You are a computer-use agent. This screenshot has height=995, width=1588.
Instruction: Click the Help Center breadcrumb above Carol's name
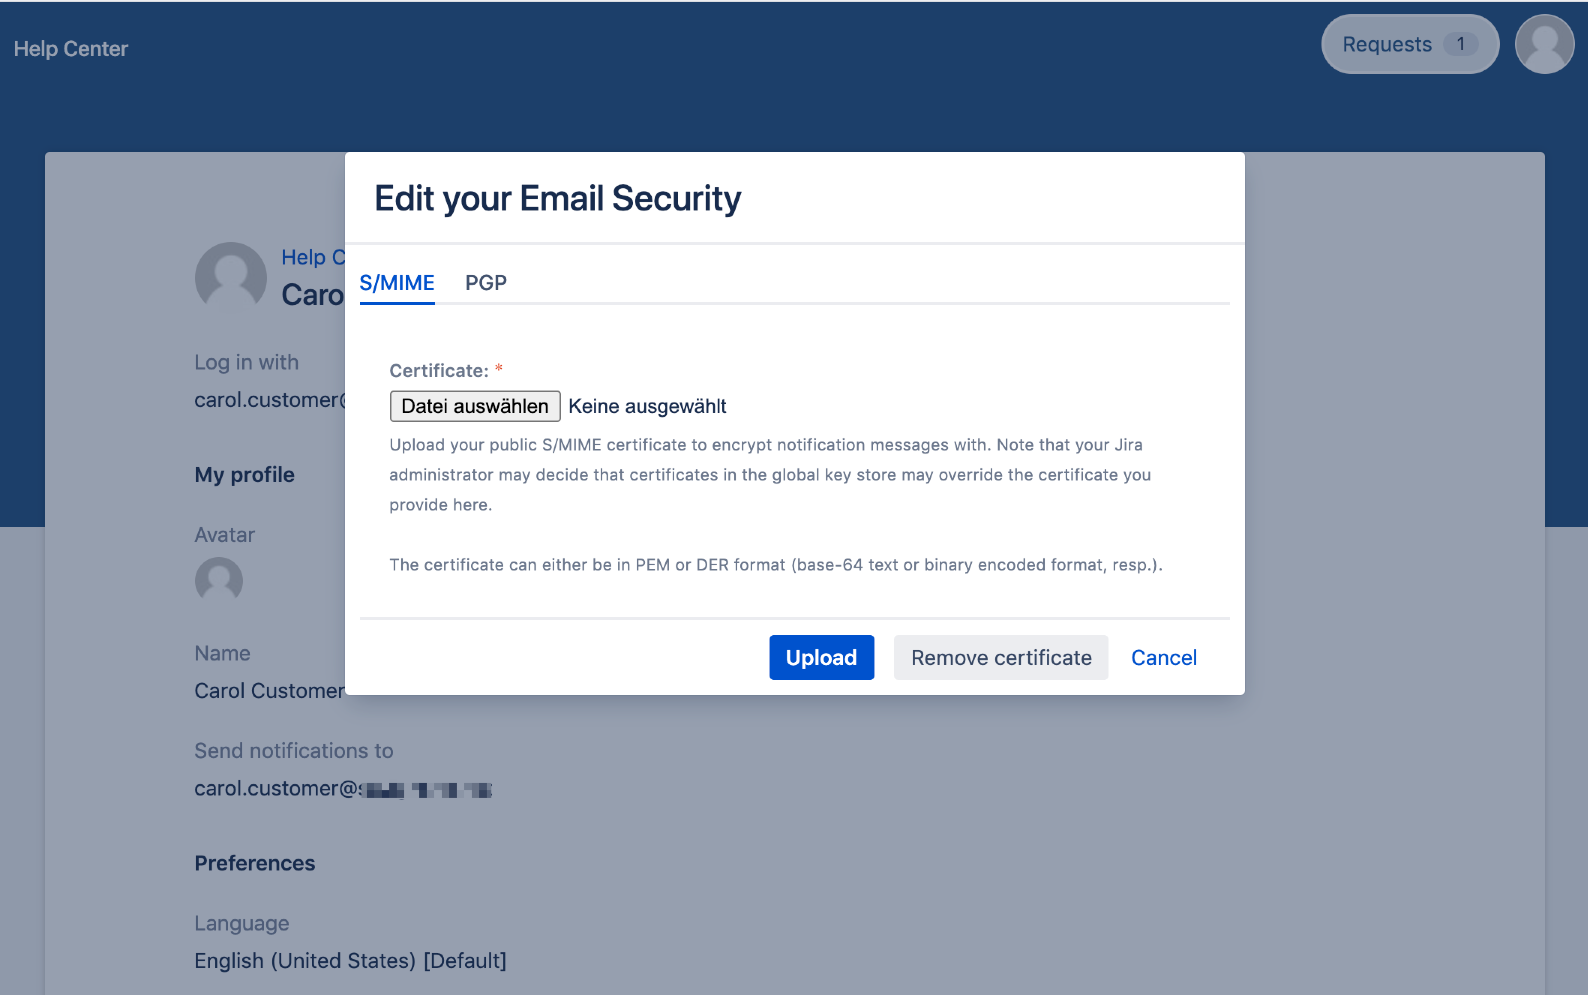(x=312, y=257)
